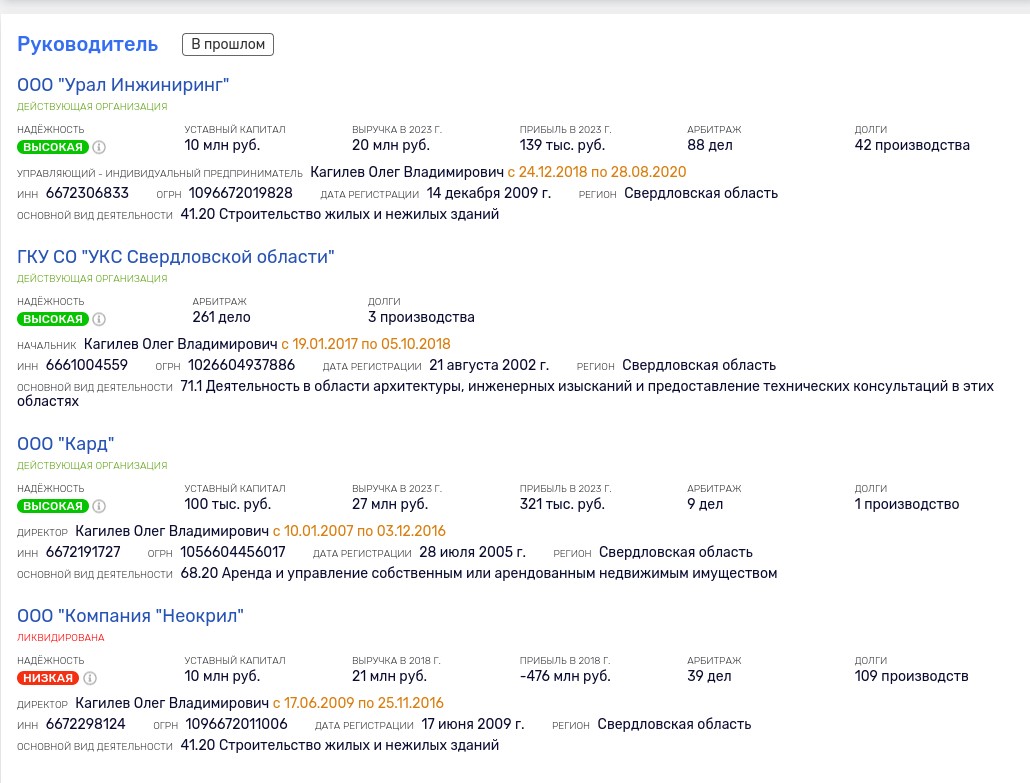This screenshot has width=1030, height=783.
Task: Click the 'В прошлом' filter button
Action: tap(228, 45)
